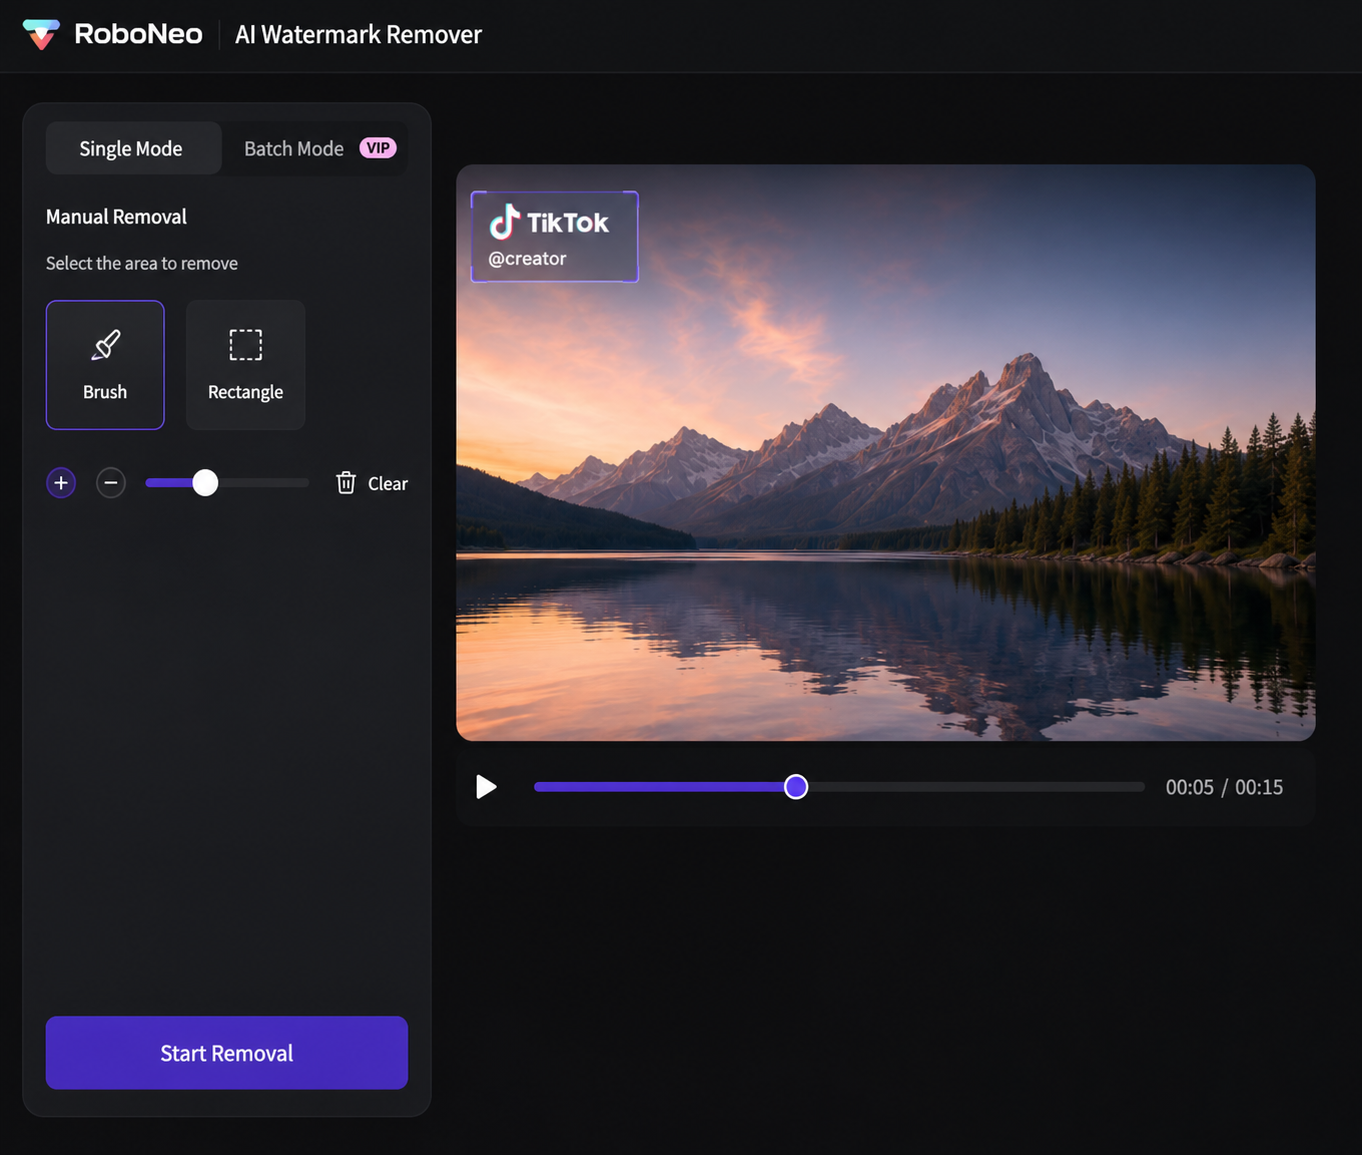The width and height of the screenshot is (1362, 1155).
Task: Click the selected TikTok watermark area
Action: pyautogui.click(x=555, y=237)
